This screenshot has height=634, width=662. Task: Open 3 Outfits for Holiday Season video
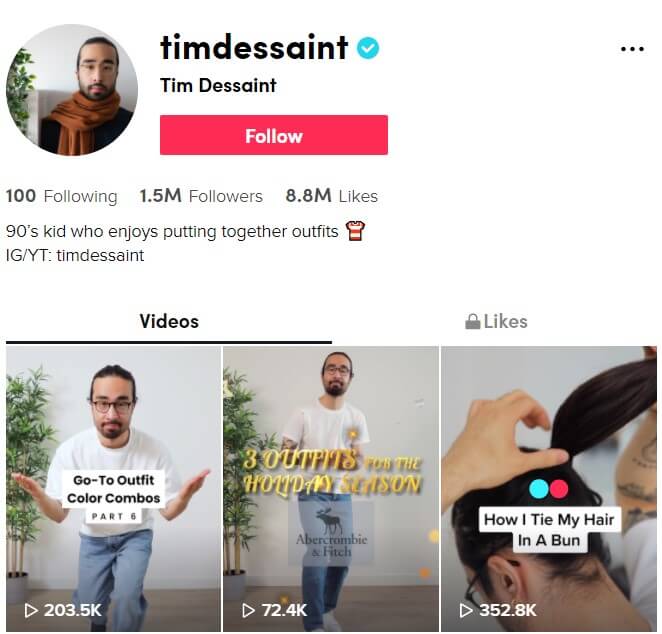(331, 489)
